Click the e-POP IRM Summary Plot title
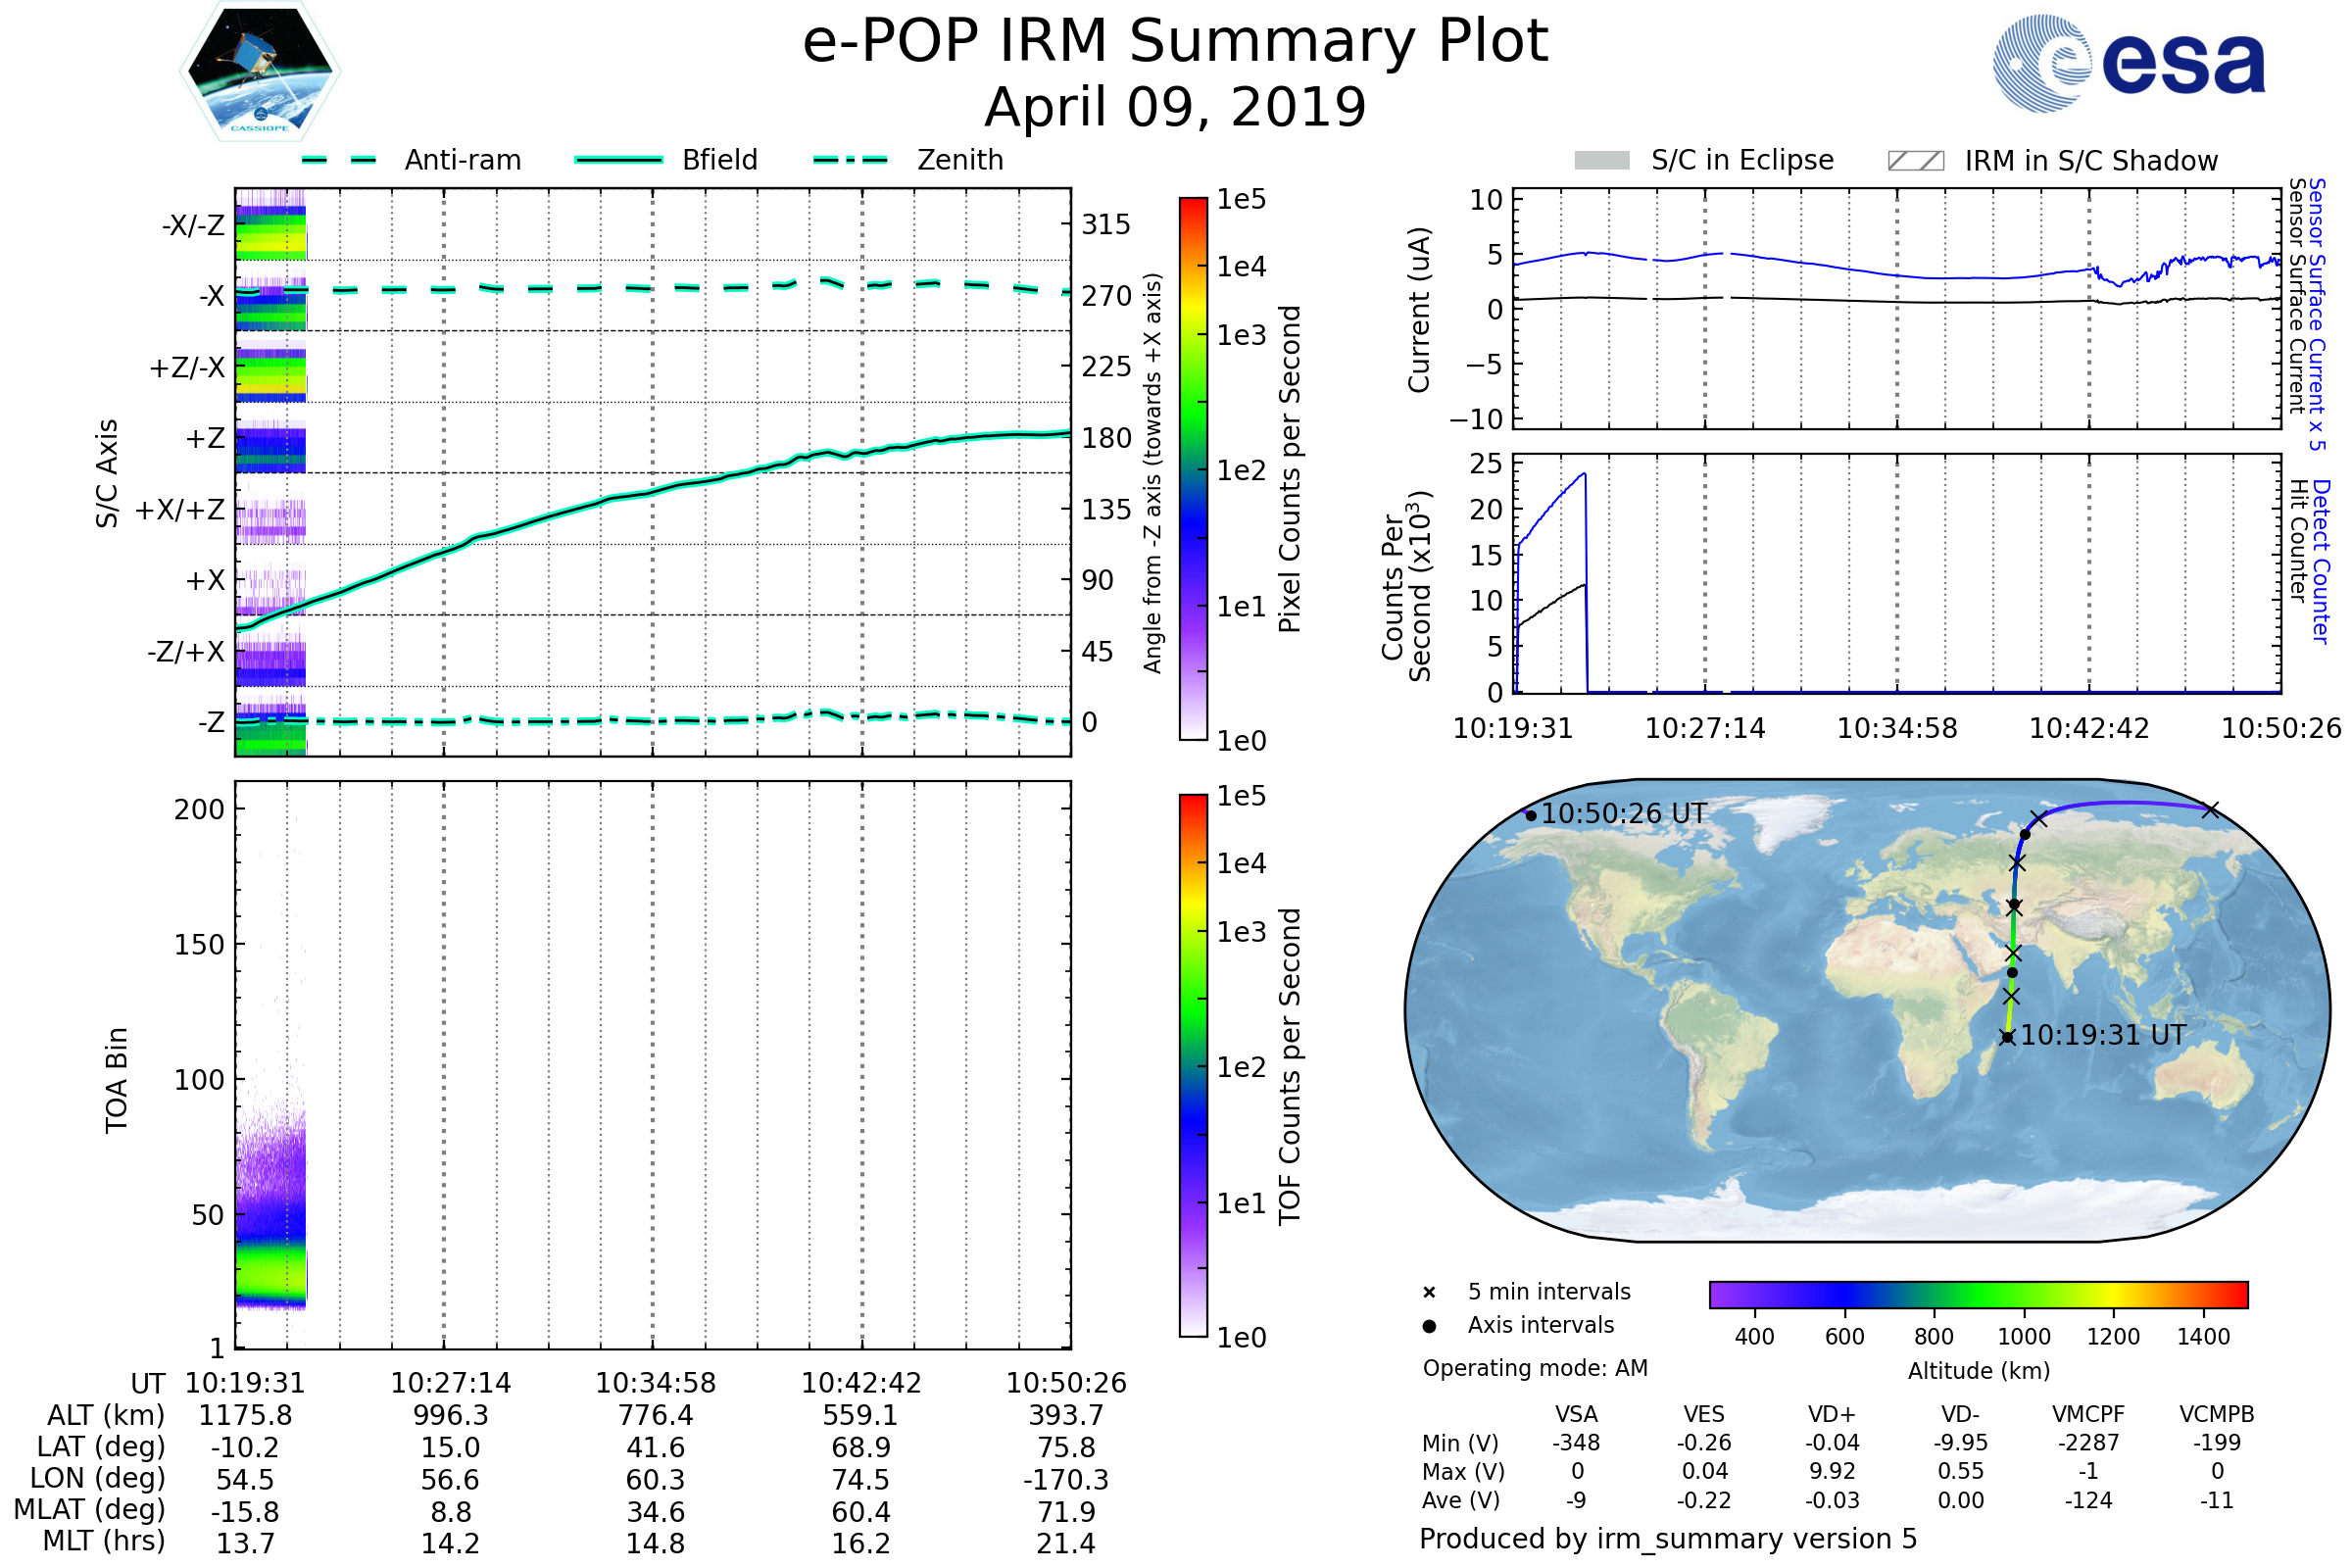This screenshot has height=1568, width=2352. pos(1175,42)
